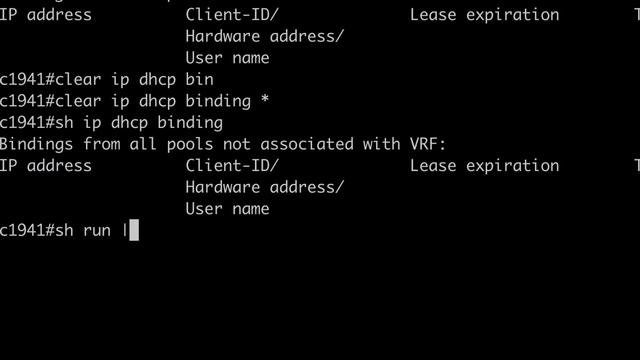
Task: Click 'User name' directly above the 'sh run' line
Action: click(x=227, y=209)
